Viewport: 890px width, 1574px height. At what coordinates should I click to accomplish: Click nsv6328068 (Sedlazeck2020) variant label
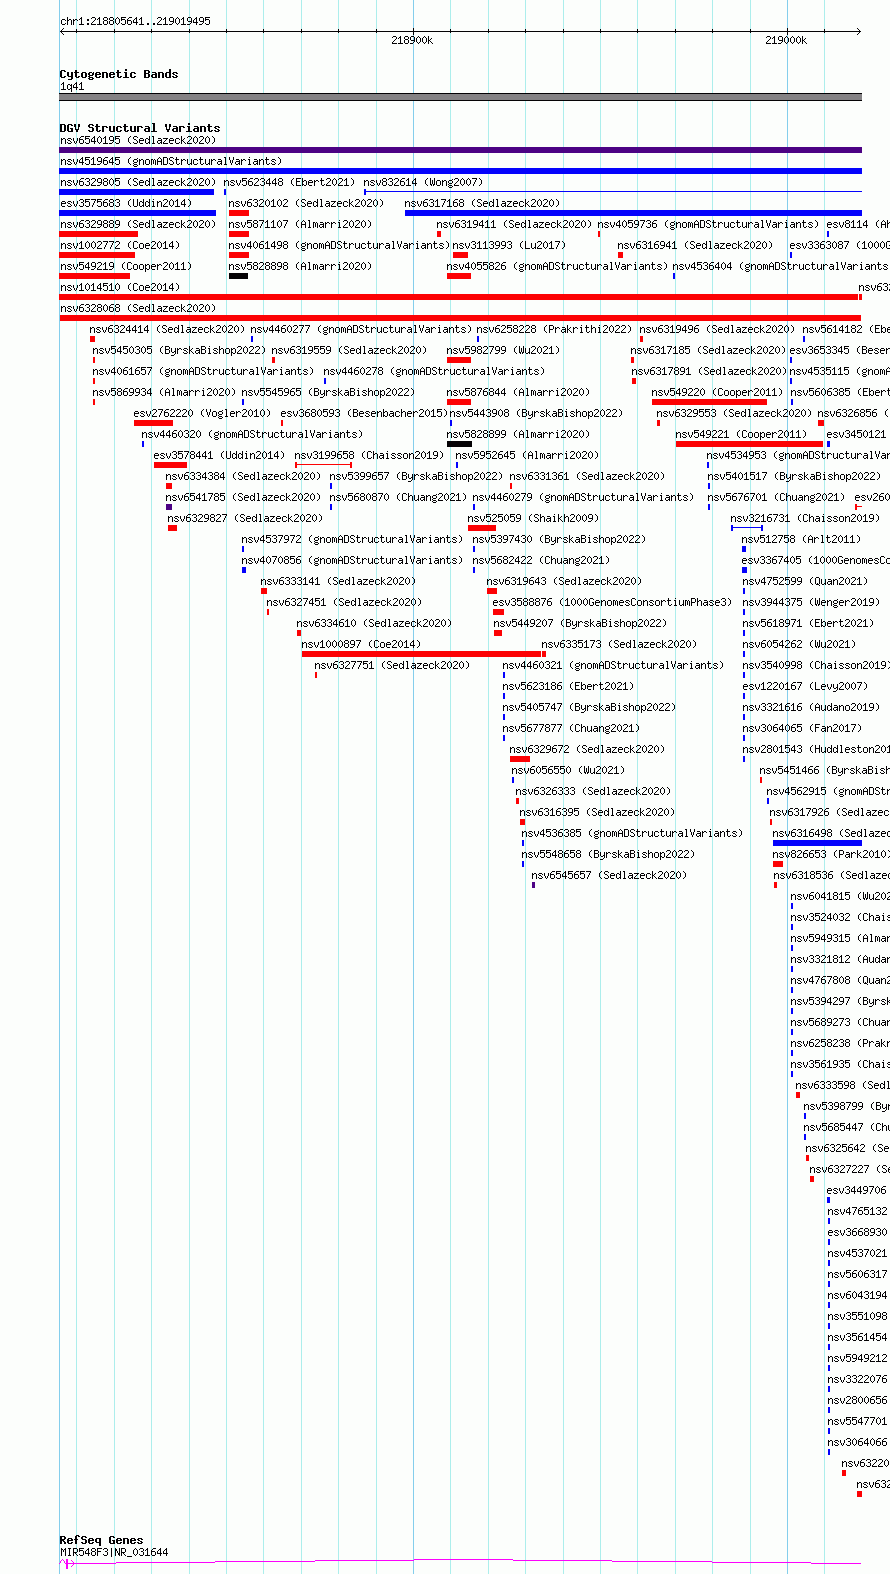[138, 308]
